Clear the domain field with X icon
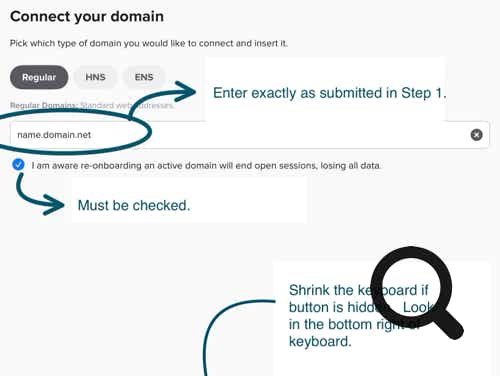This screenshot has width=500, height=376. point(476,135)
